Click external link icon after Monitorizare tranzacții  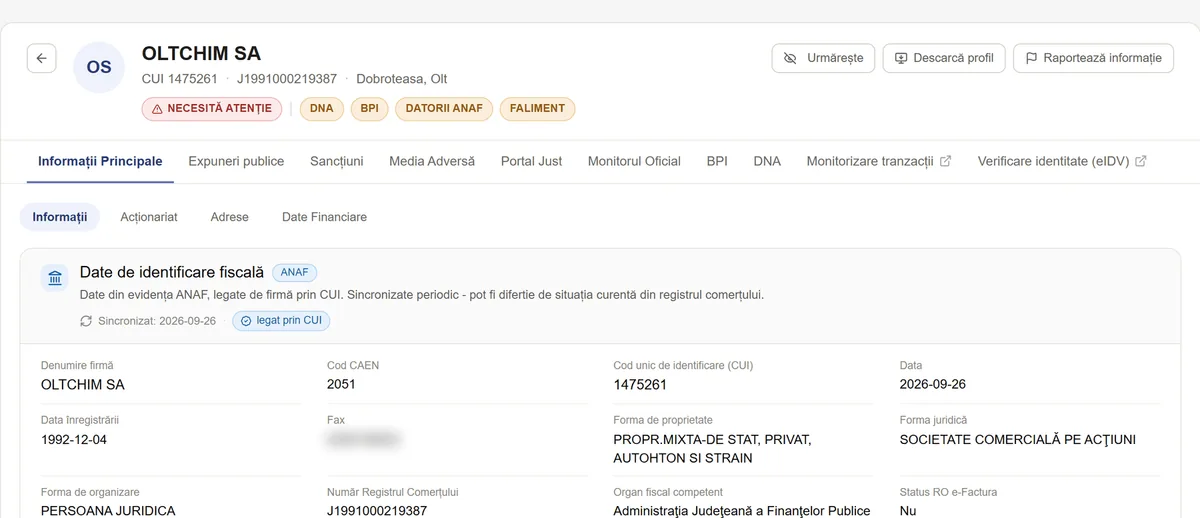[x=946, y=161]
